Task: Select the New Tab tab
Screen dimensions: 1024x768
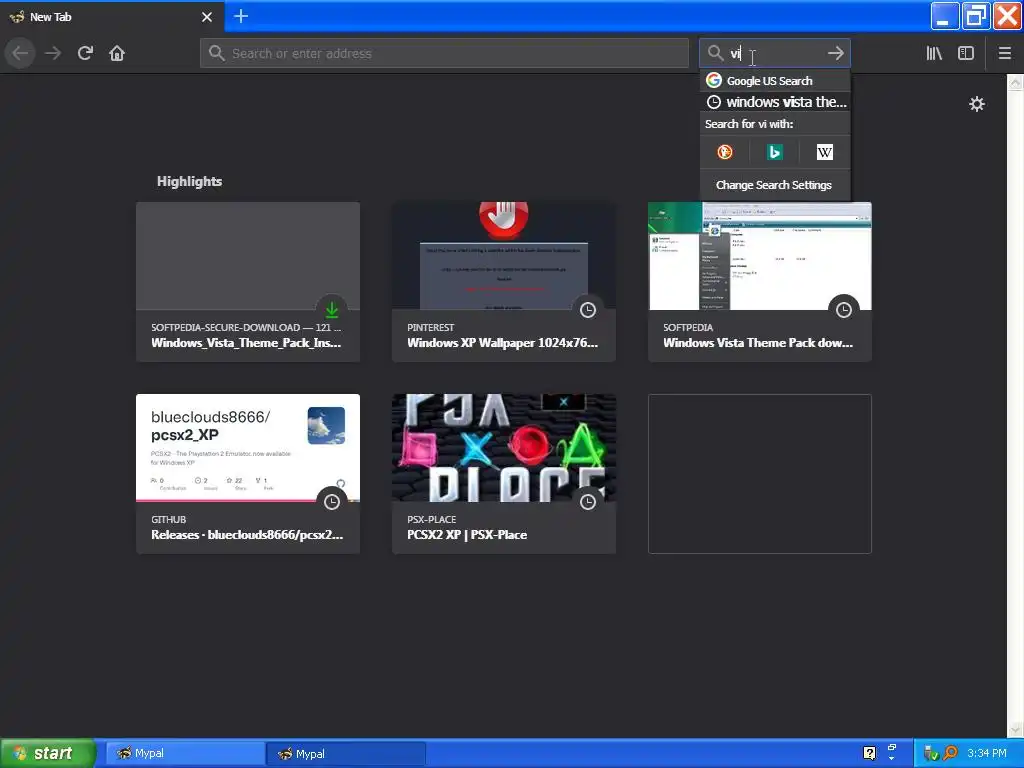Action: (x=112, y=16)
